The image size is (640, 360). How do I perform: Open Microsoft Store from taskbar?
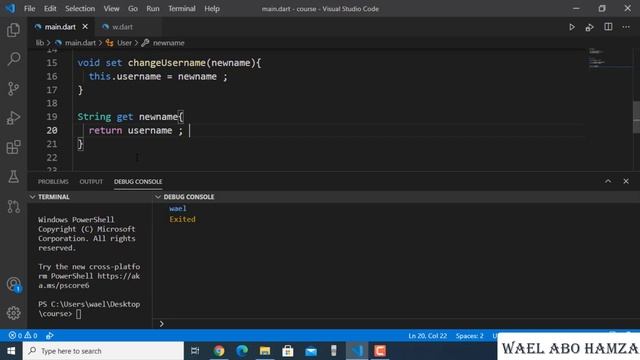(288, 351)
